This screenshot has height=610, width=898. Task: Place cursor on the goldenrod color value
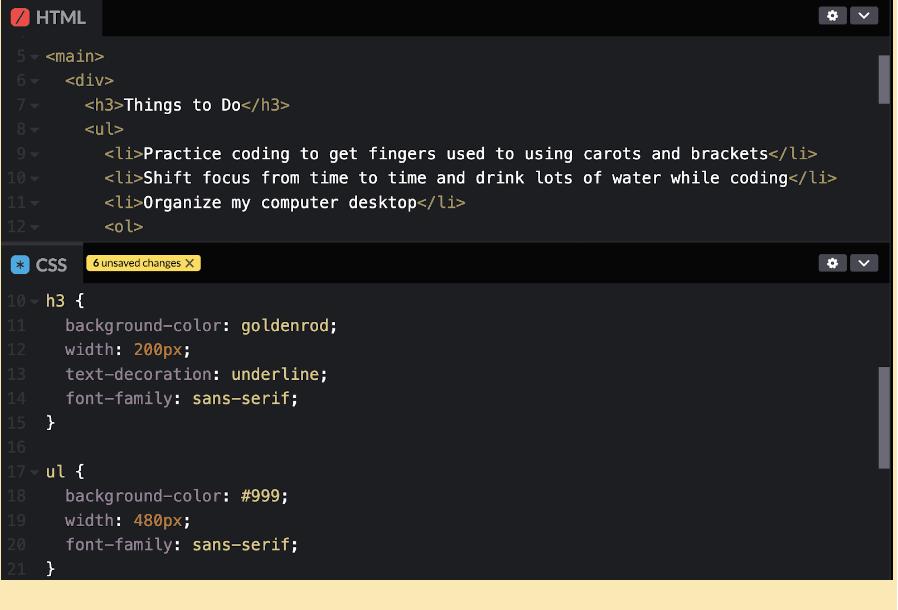click(285, 325)
